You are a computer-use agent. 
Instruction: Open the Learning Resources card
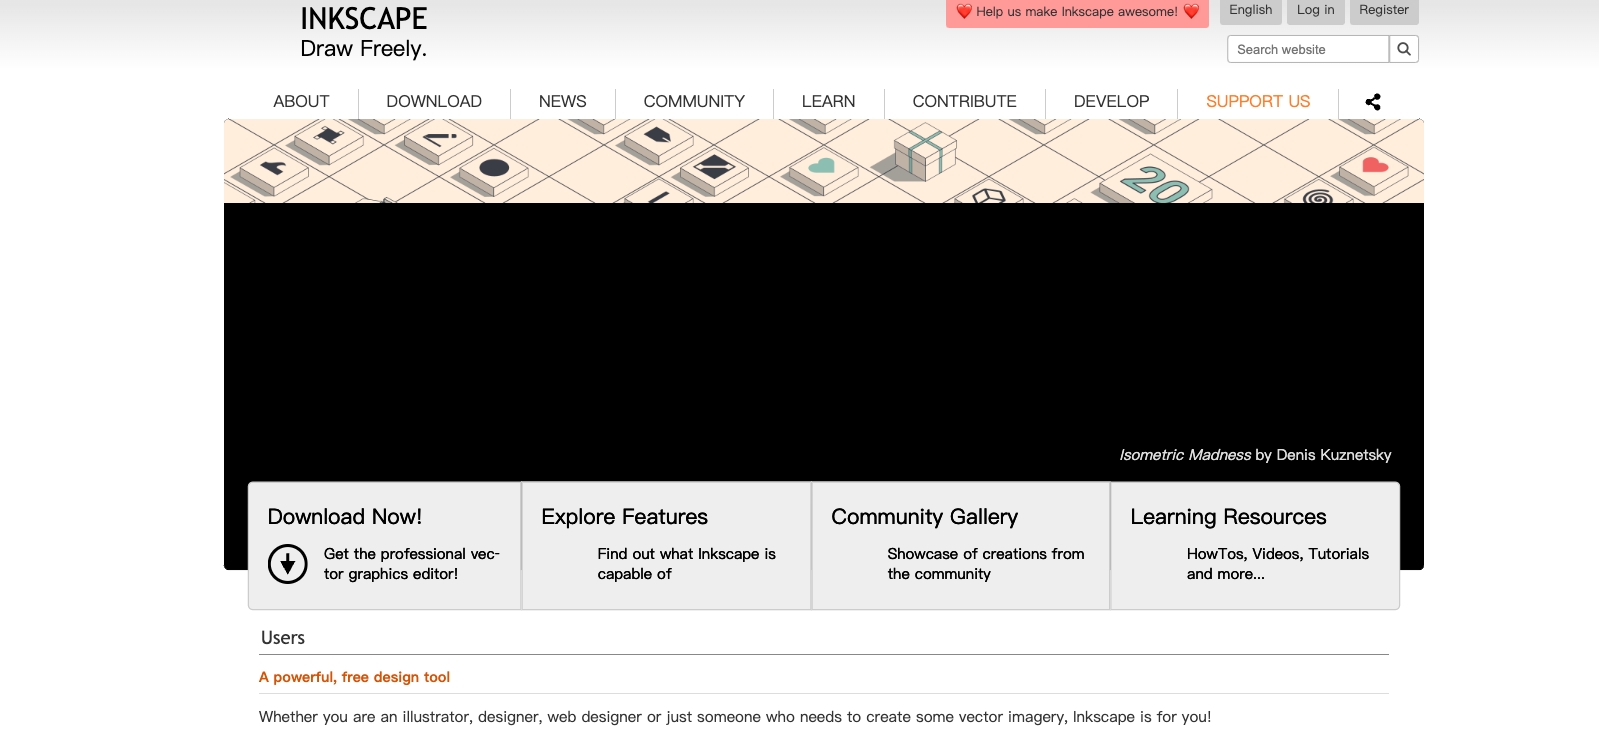click(x=1255, y=546)
